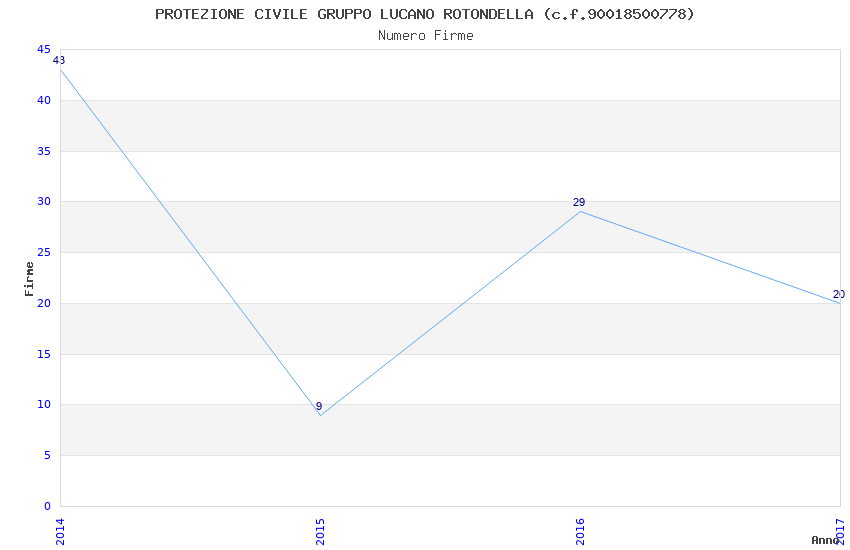Click the 0 tick on y-axis

click(47, 506)
